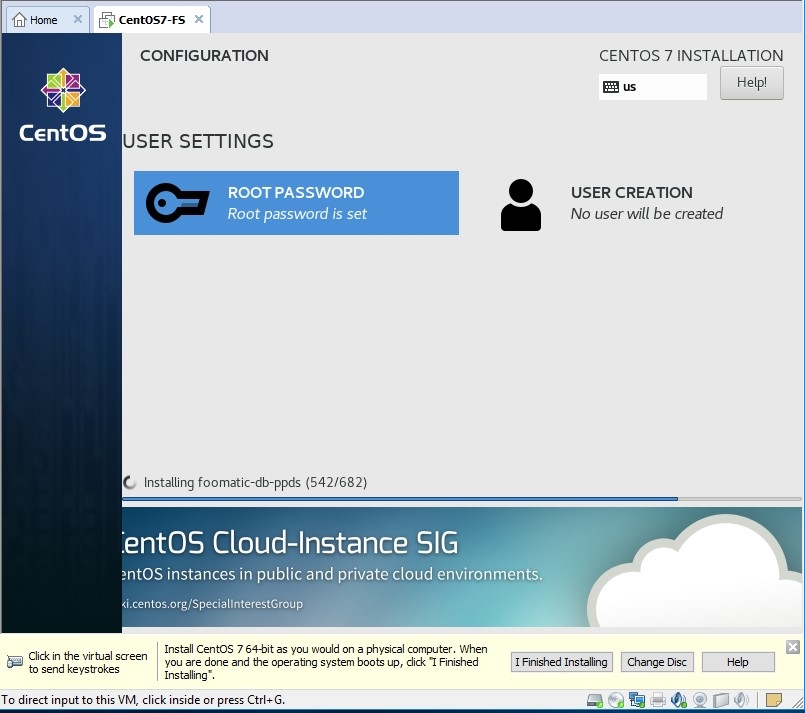Click the network adapter status icon
The image size is (805, 713).
(x=637, y=700)
